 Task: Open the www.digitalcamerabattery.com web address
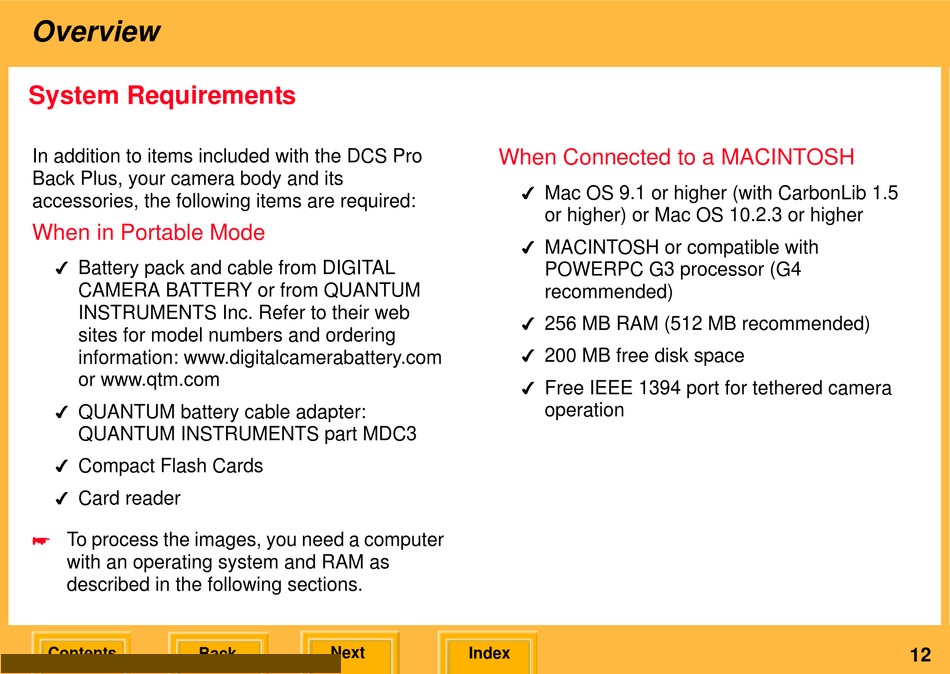[x=313, y=357]
